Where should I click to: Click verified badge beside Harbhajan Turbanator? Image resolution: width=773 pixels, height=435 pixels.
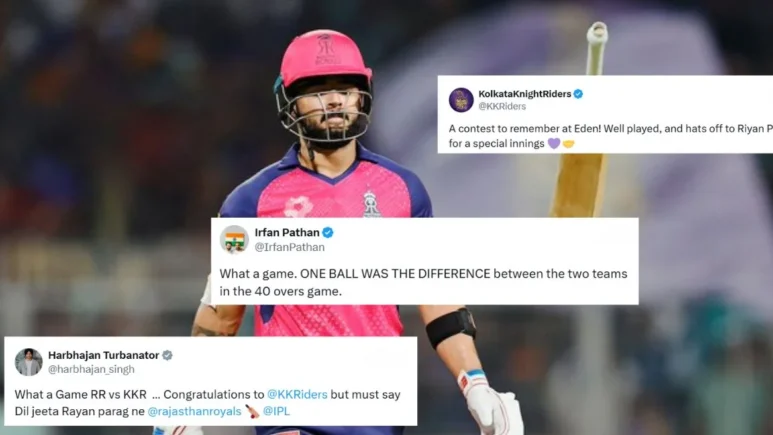coord(168,355)
